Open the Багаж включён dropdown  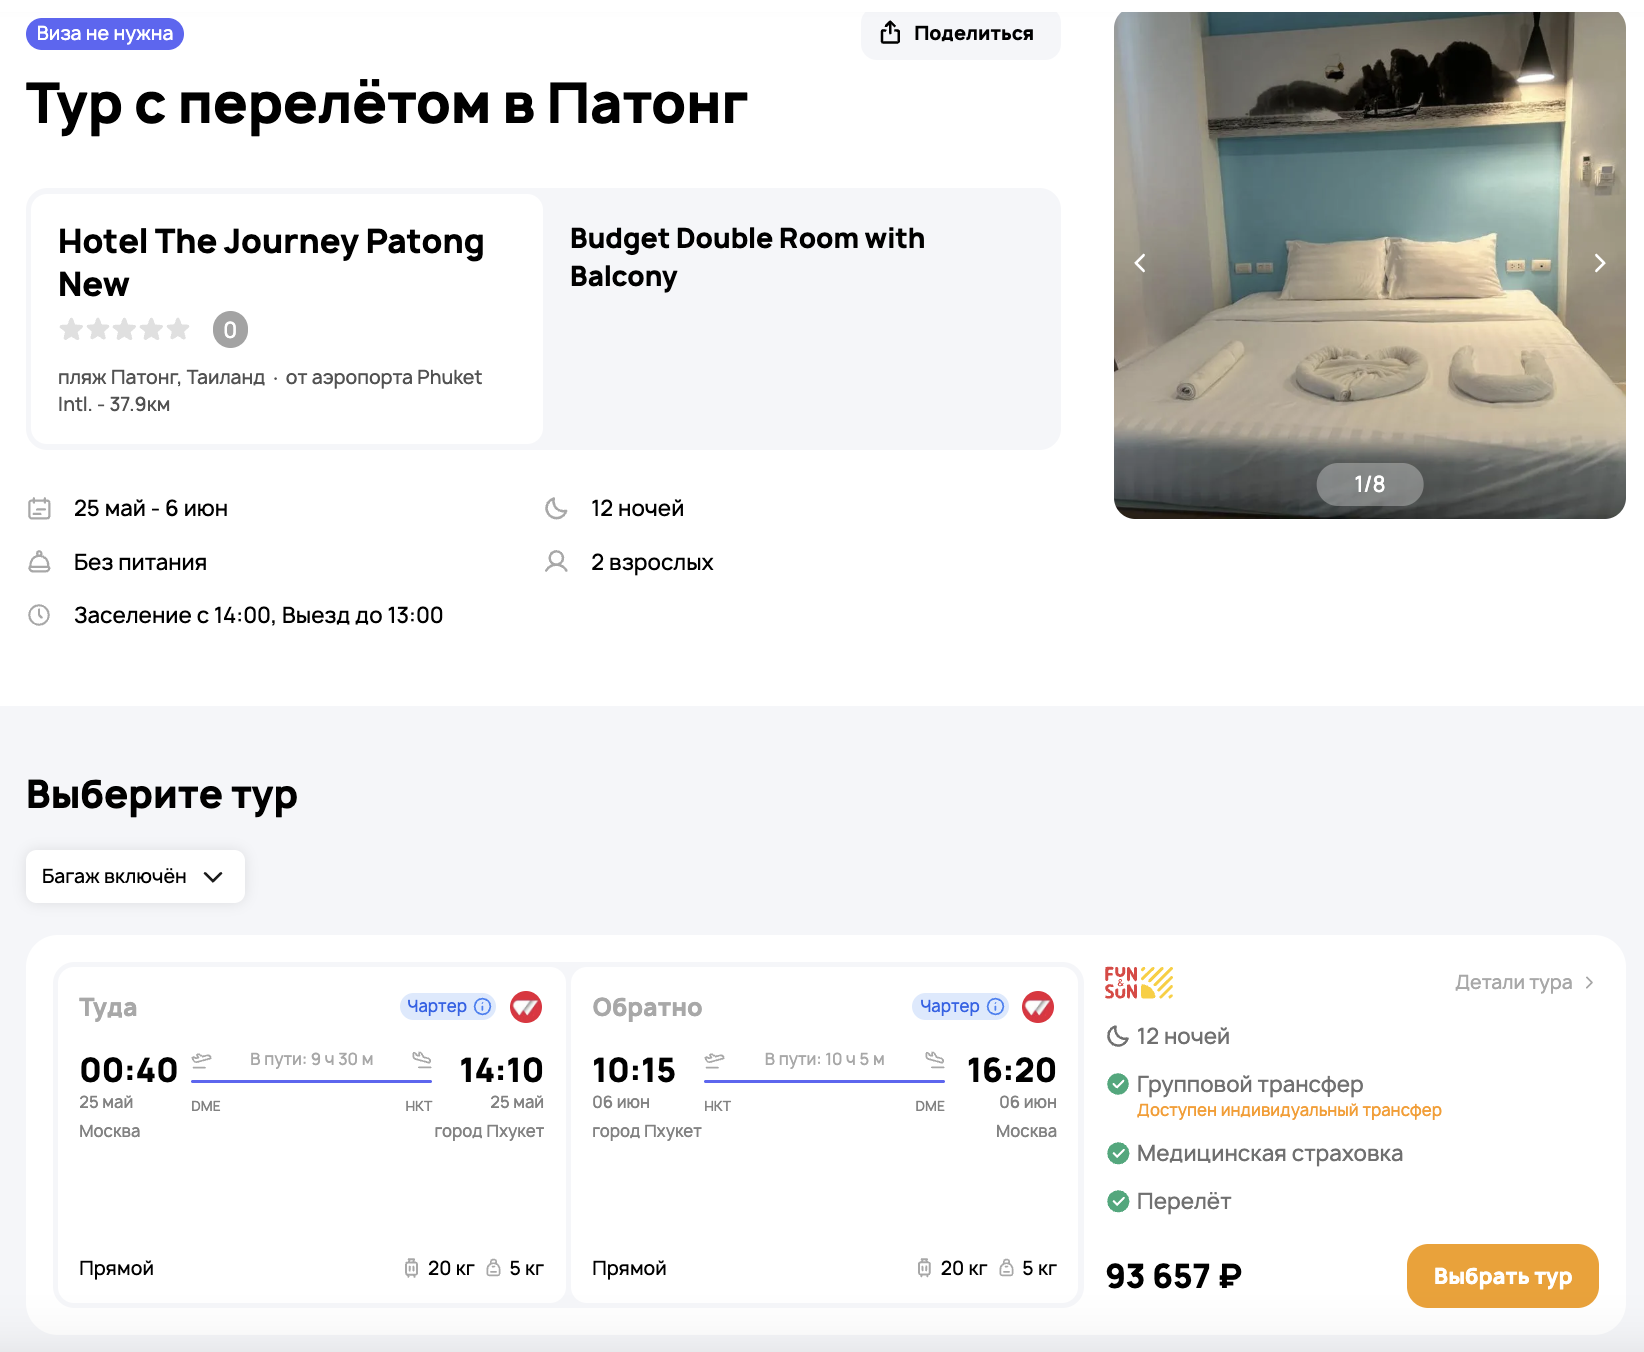tap(135, 877)
